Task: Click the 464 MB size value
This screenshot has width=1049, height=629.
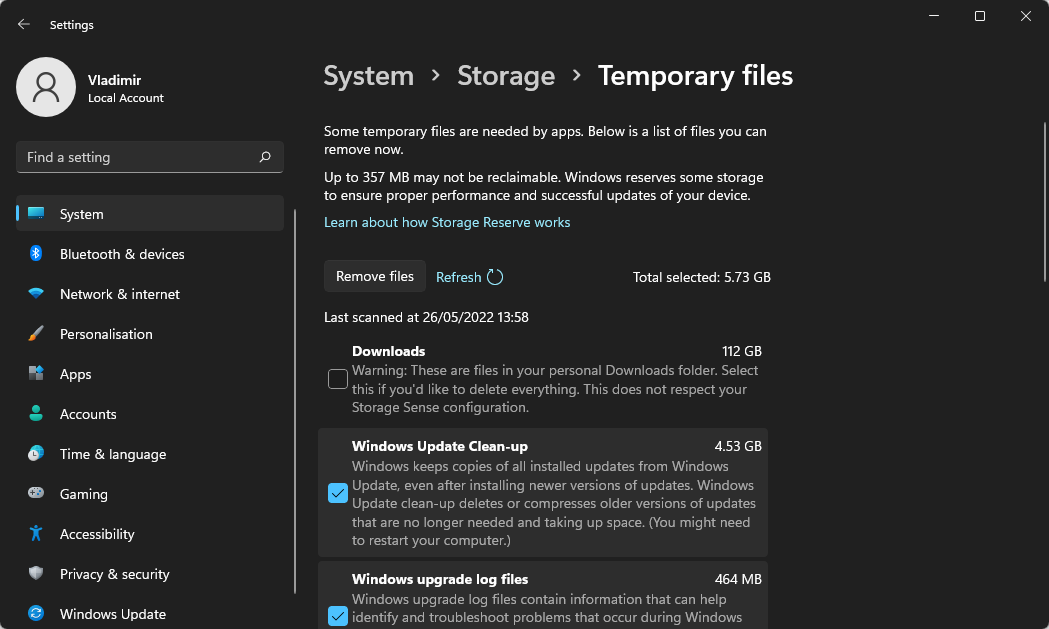Action: [x=738, y=579]
